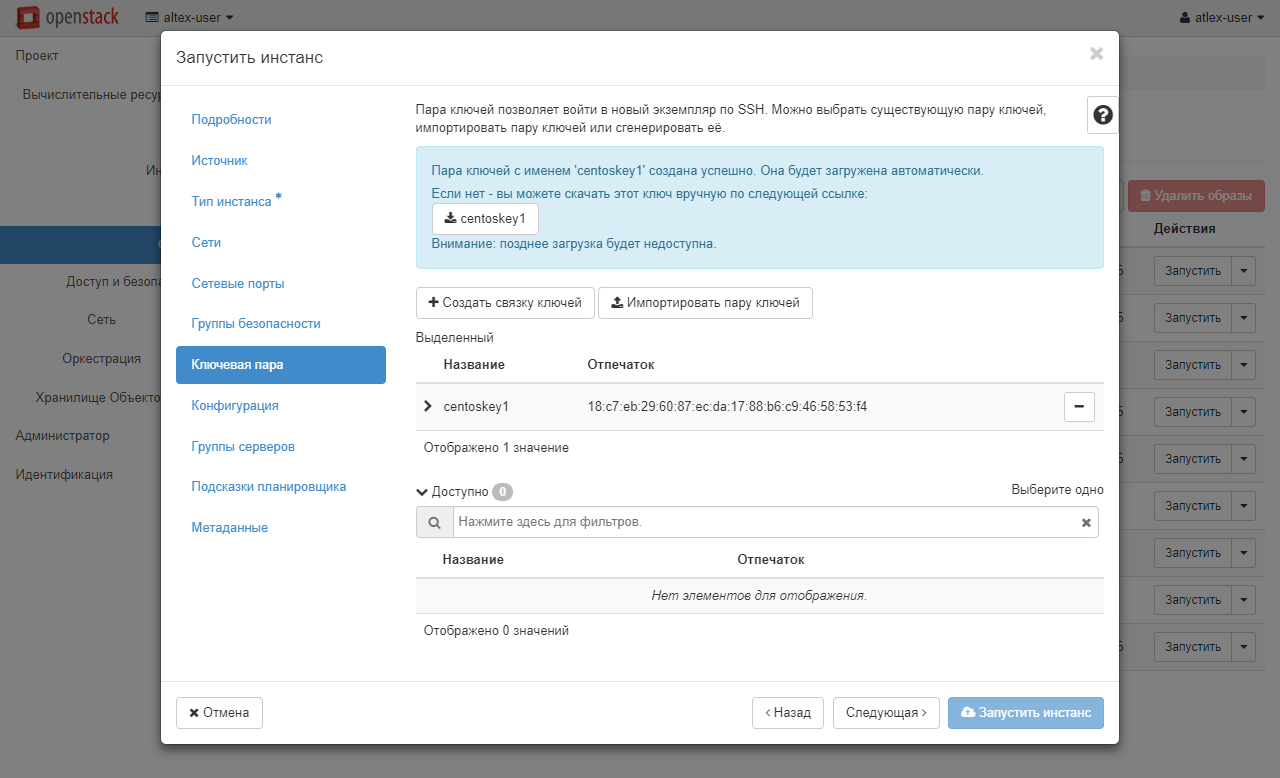Collapse the Доступно section
This screenshot has height=778, width=1280.
click(422, 491)
